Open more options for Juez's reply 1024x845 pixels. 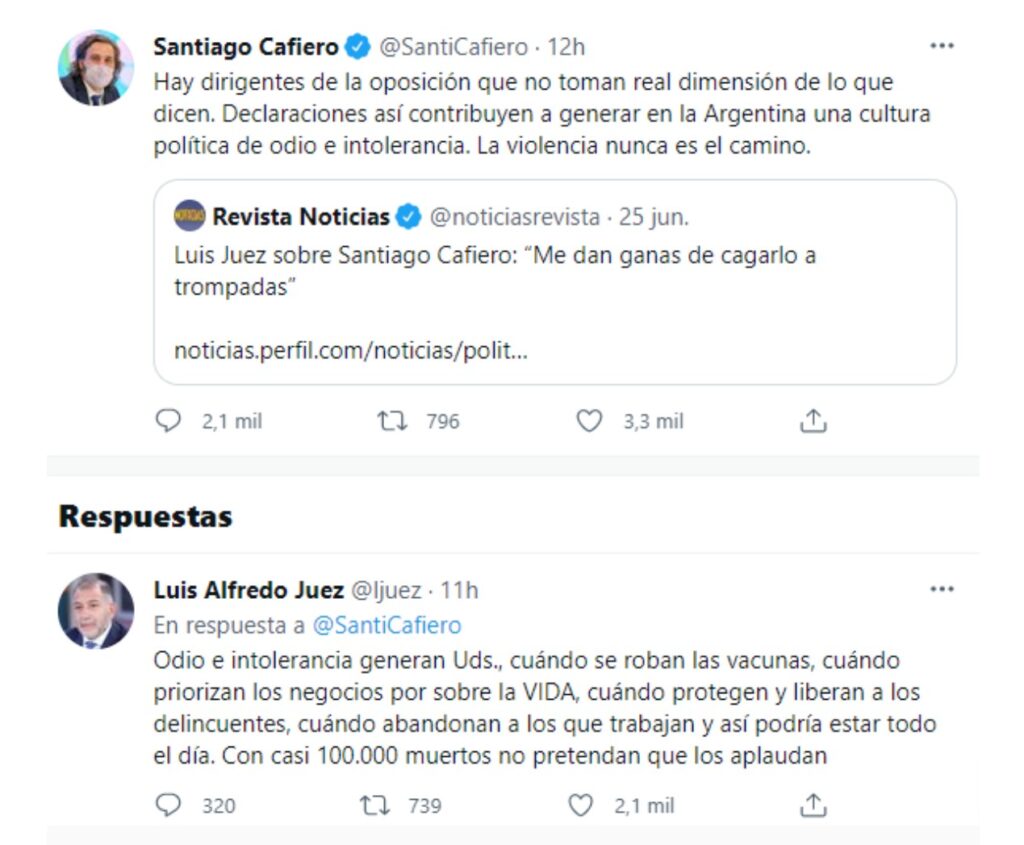tap(941, 590)
